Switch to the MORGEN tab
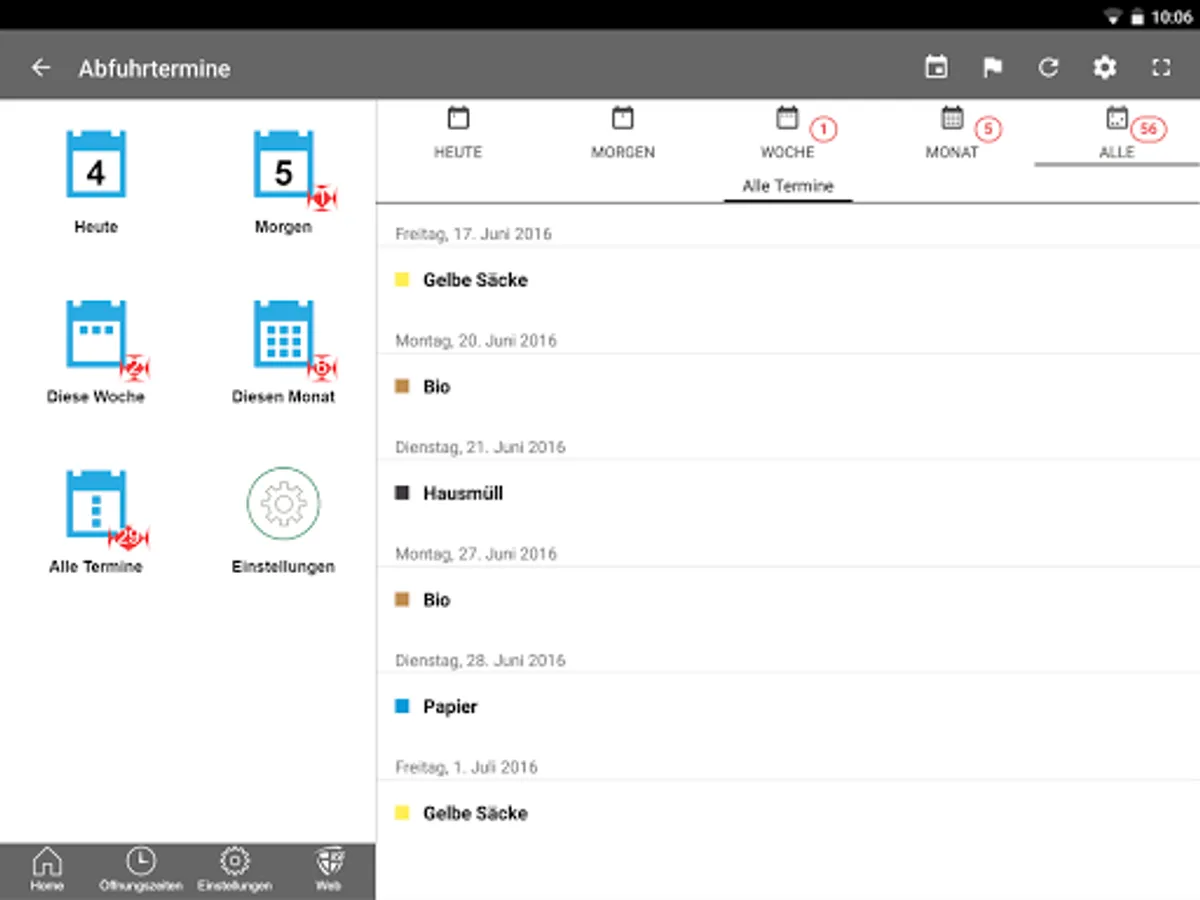This screenshot has height=900, width=1200. (x=623, y=133)
